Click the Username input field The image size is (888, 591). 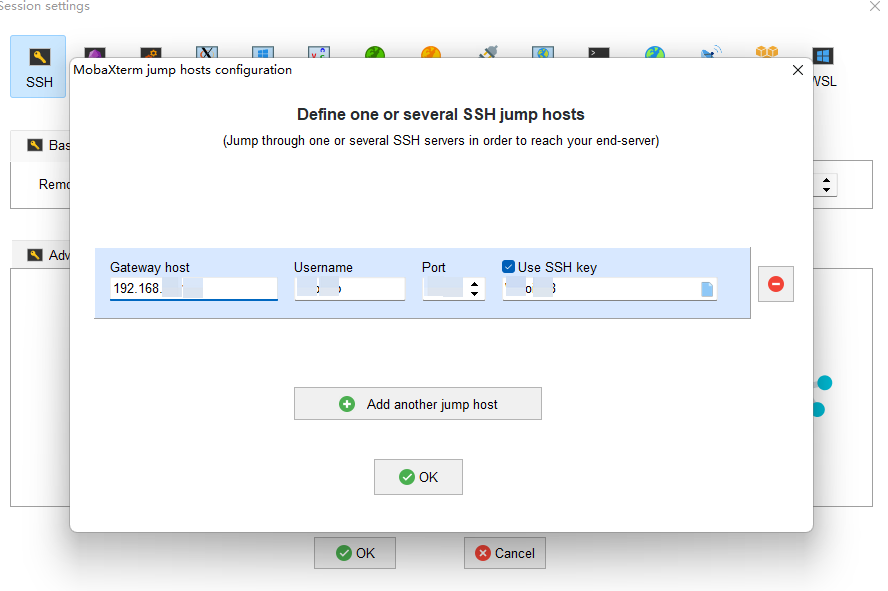tap(349, 289)
